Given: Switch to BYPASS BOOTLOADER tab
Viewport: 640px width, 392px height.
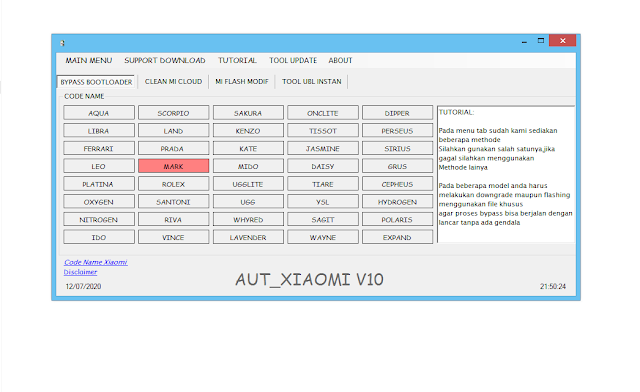Looking at the screenshot, I should (96, 82).
